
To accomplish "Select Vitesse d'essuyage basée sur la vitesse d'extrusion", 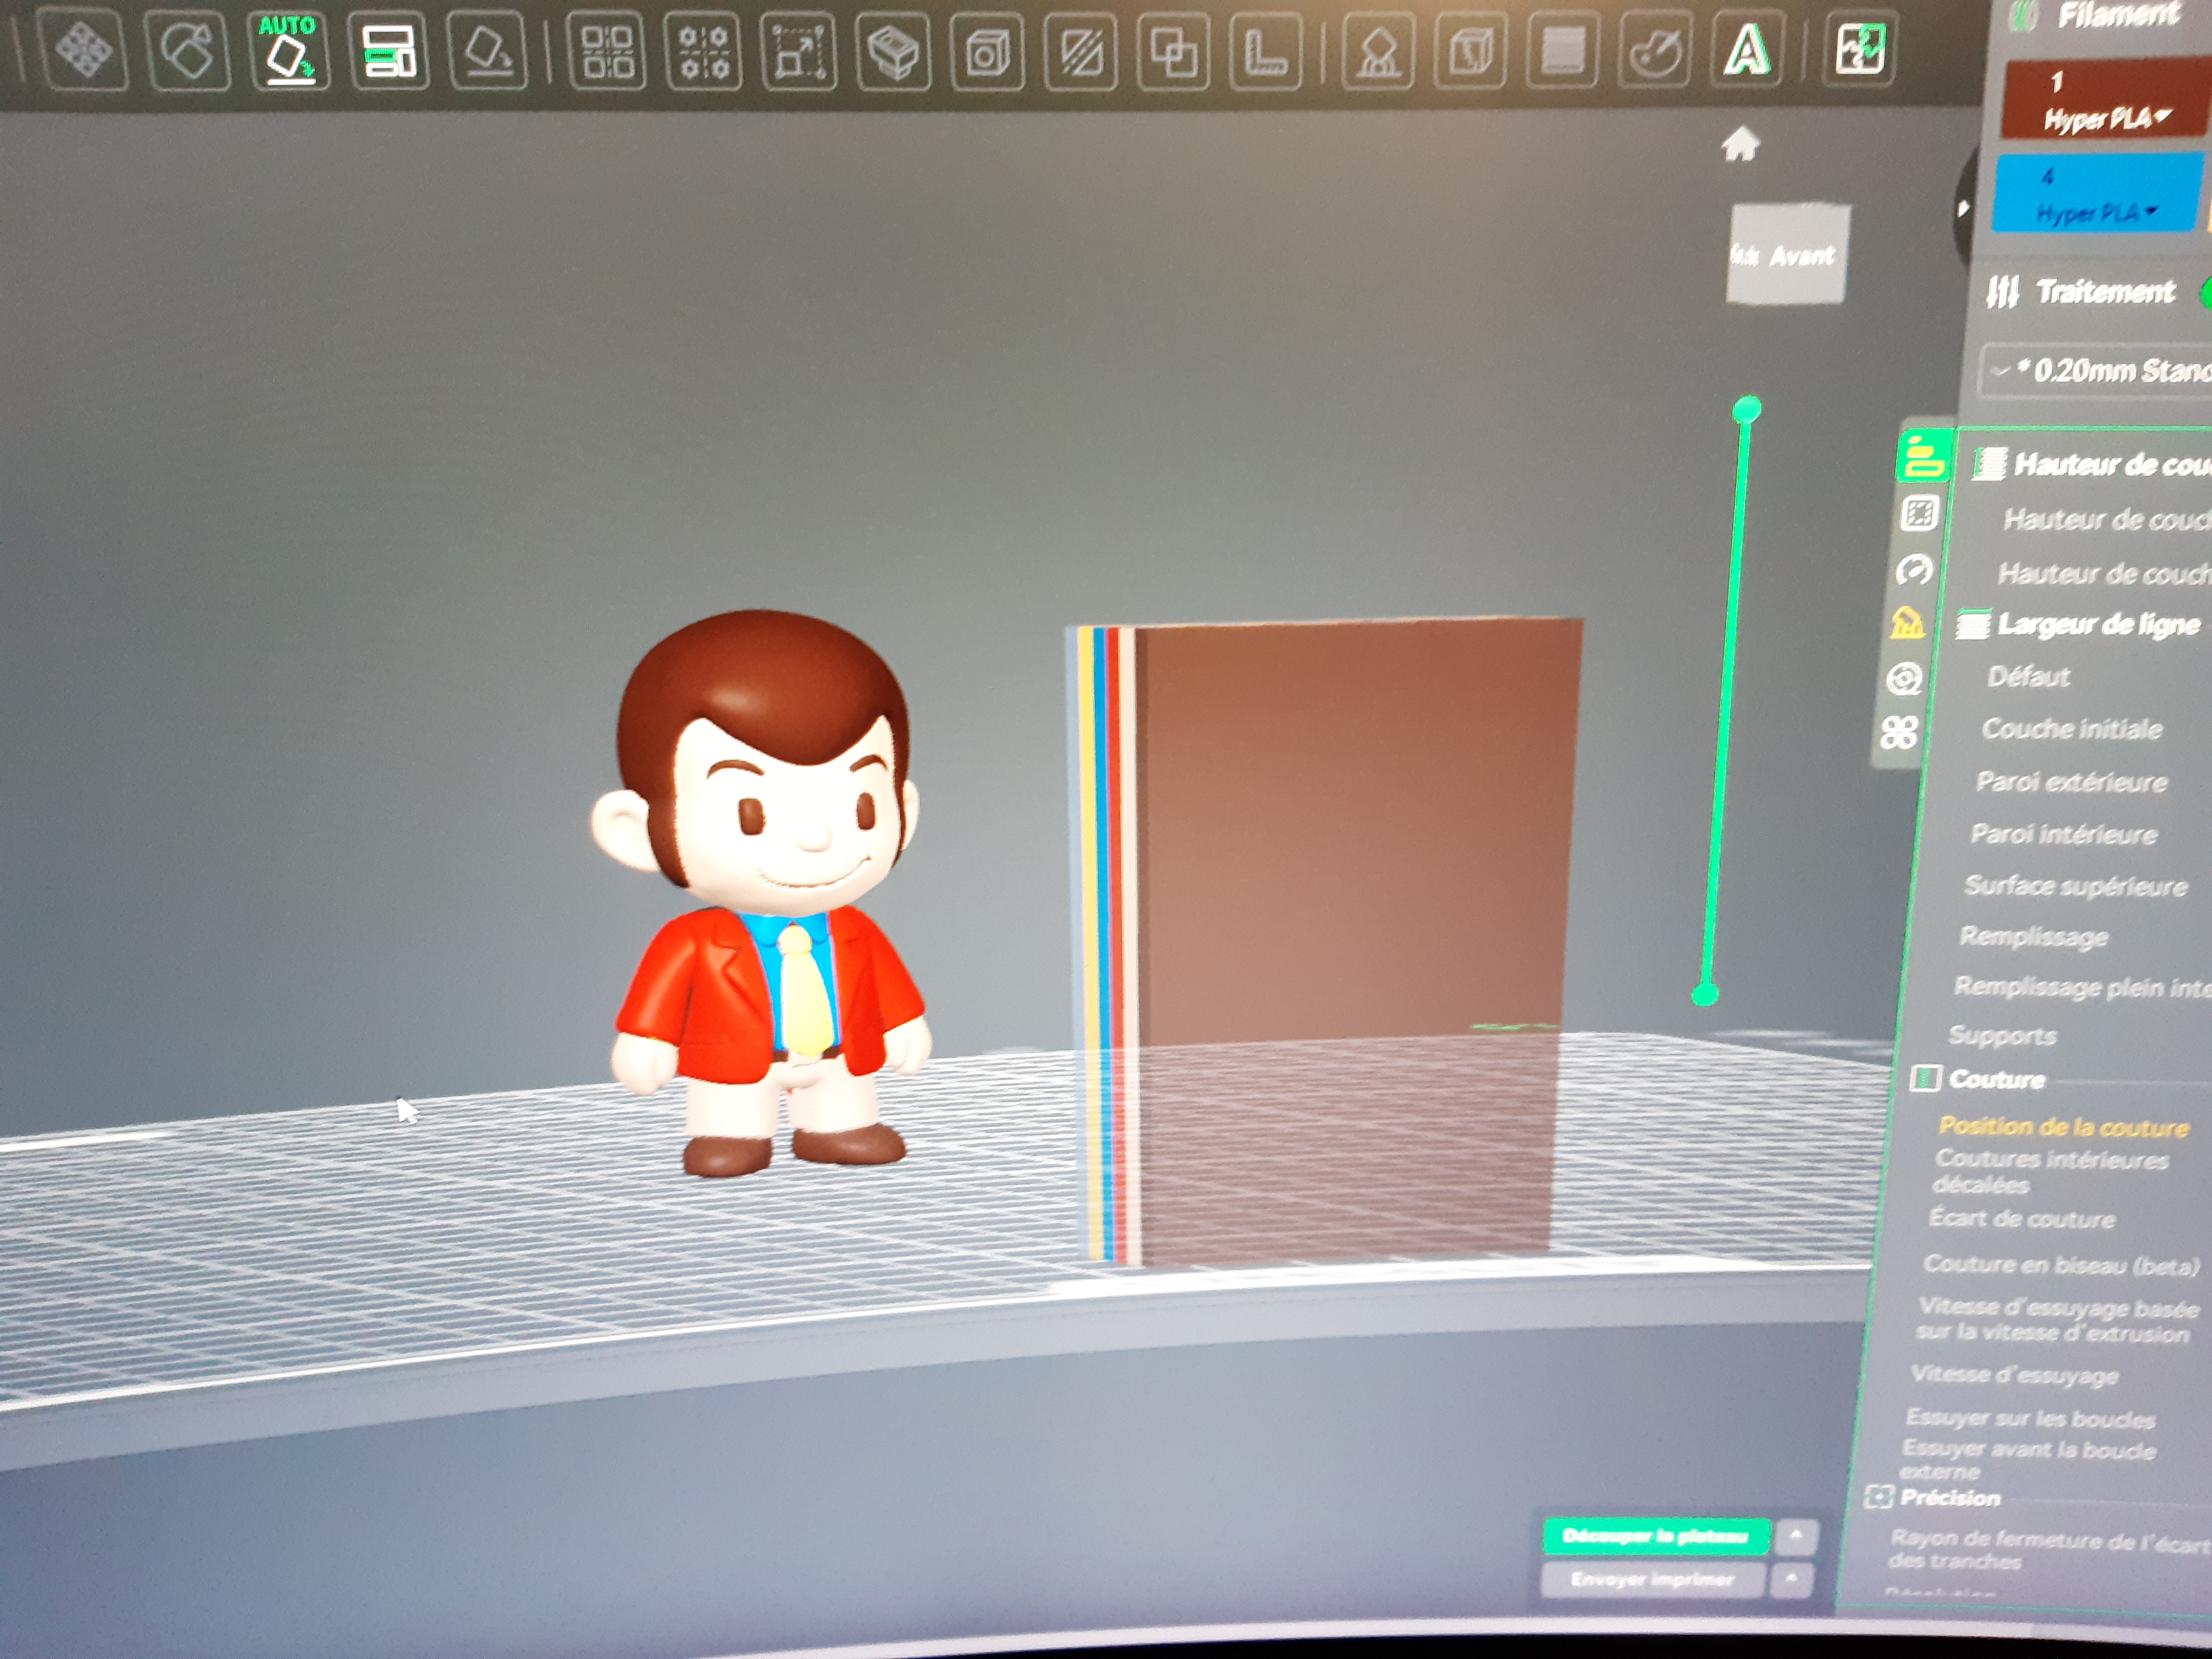I will pos(2057,1320).
